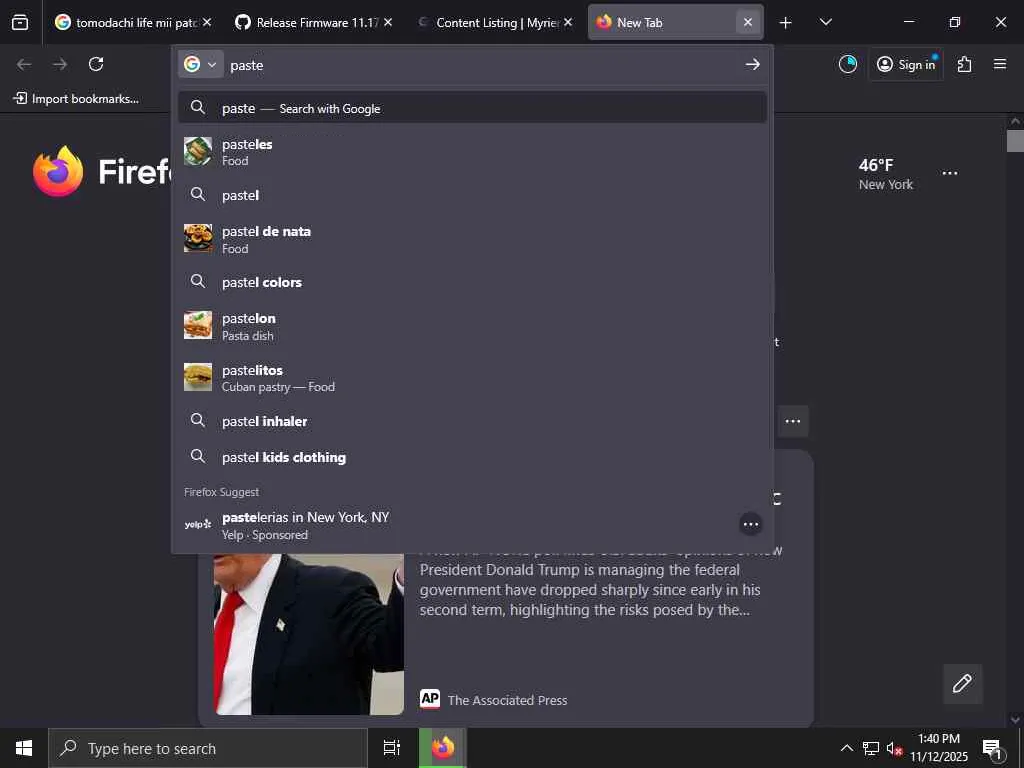Open the Firefox hamburger menu

tap(999, 64)
